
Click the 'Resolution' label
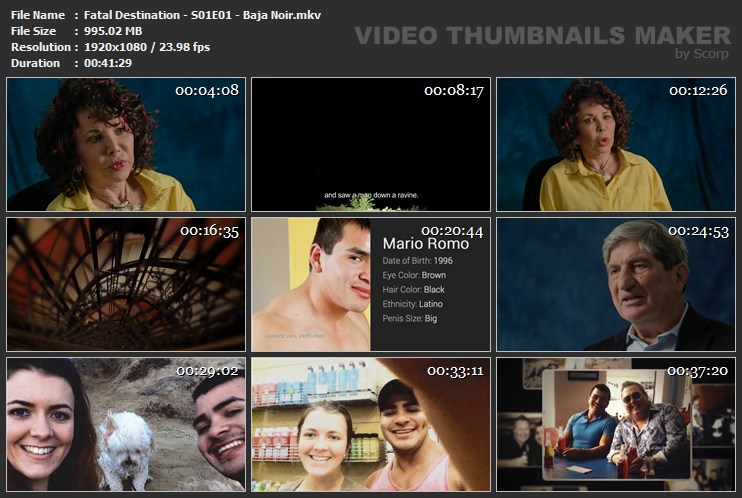click(x=41, y=47)
